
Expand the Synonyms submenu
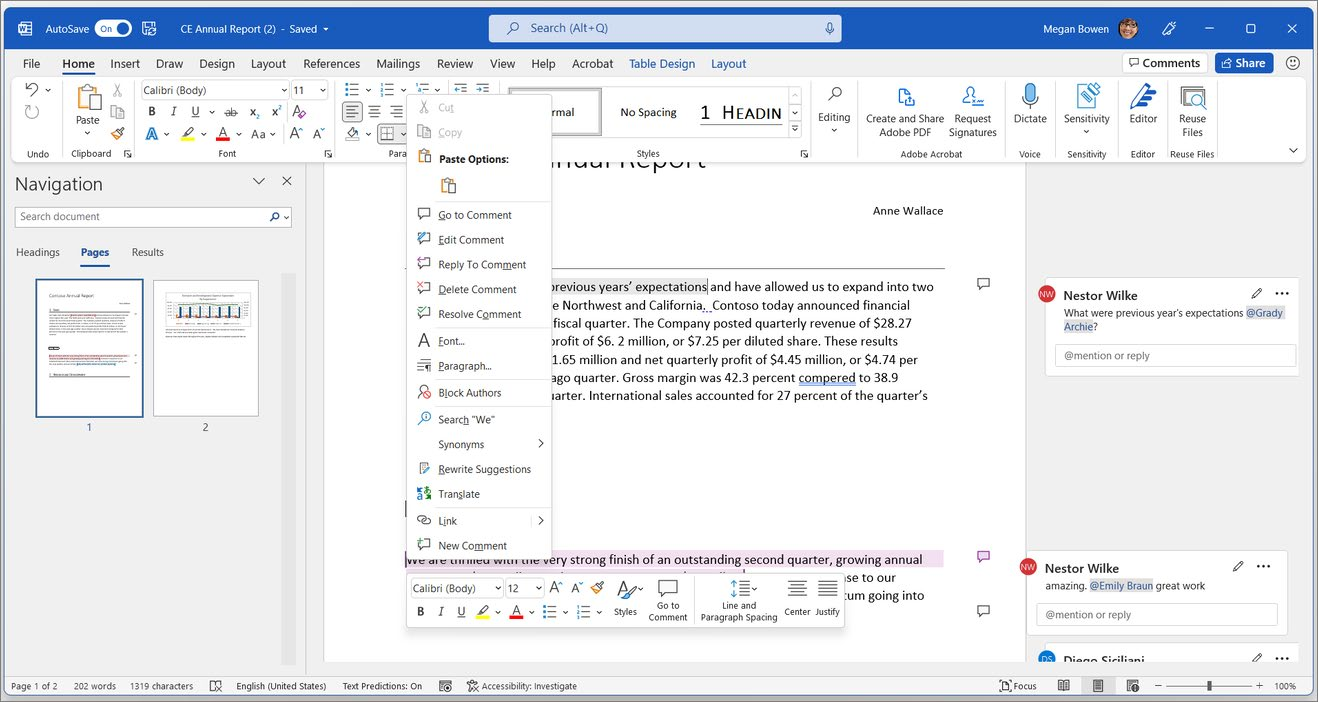point(541,444)
